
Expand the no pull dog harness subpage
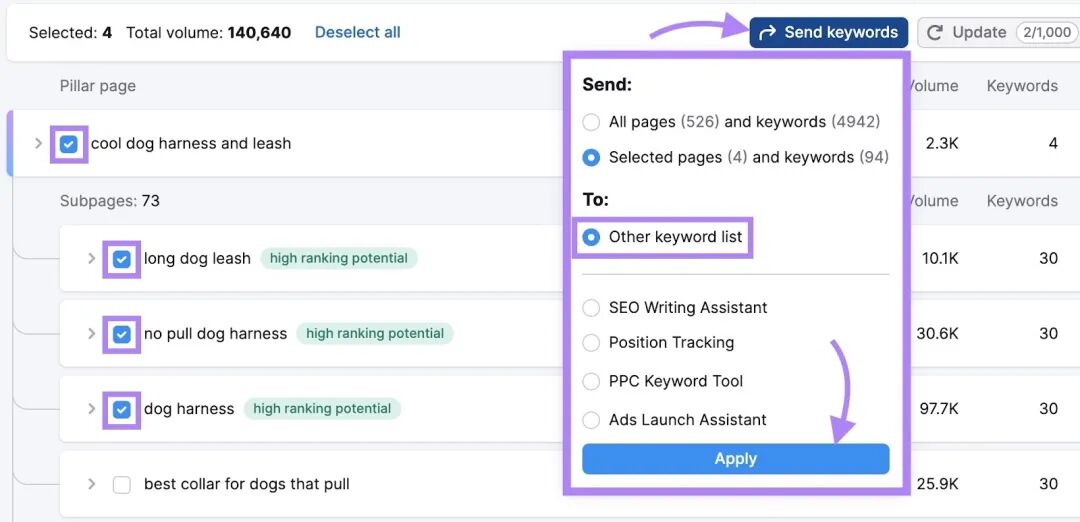(92, 333)
